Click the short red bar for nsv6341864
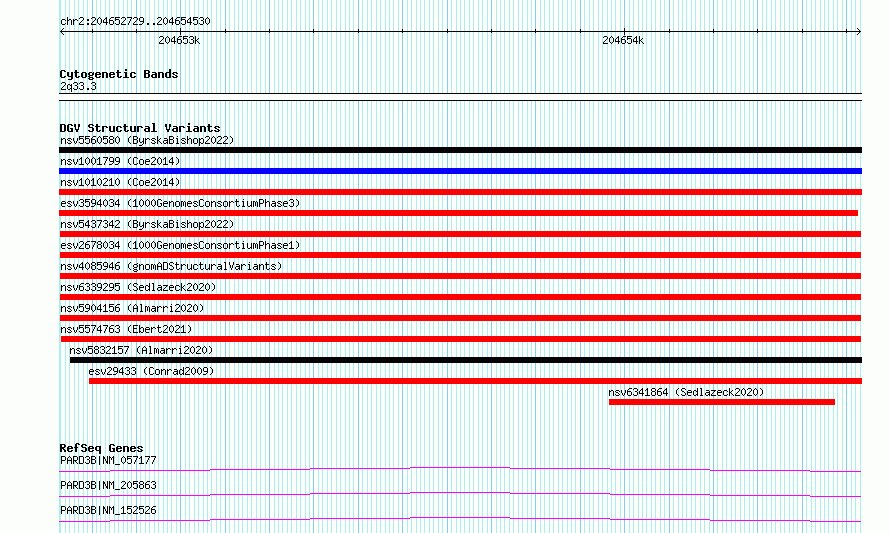This screenshot has height=533, width=890. click(722, 402)
